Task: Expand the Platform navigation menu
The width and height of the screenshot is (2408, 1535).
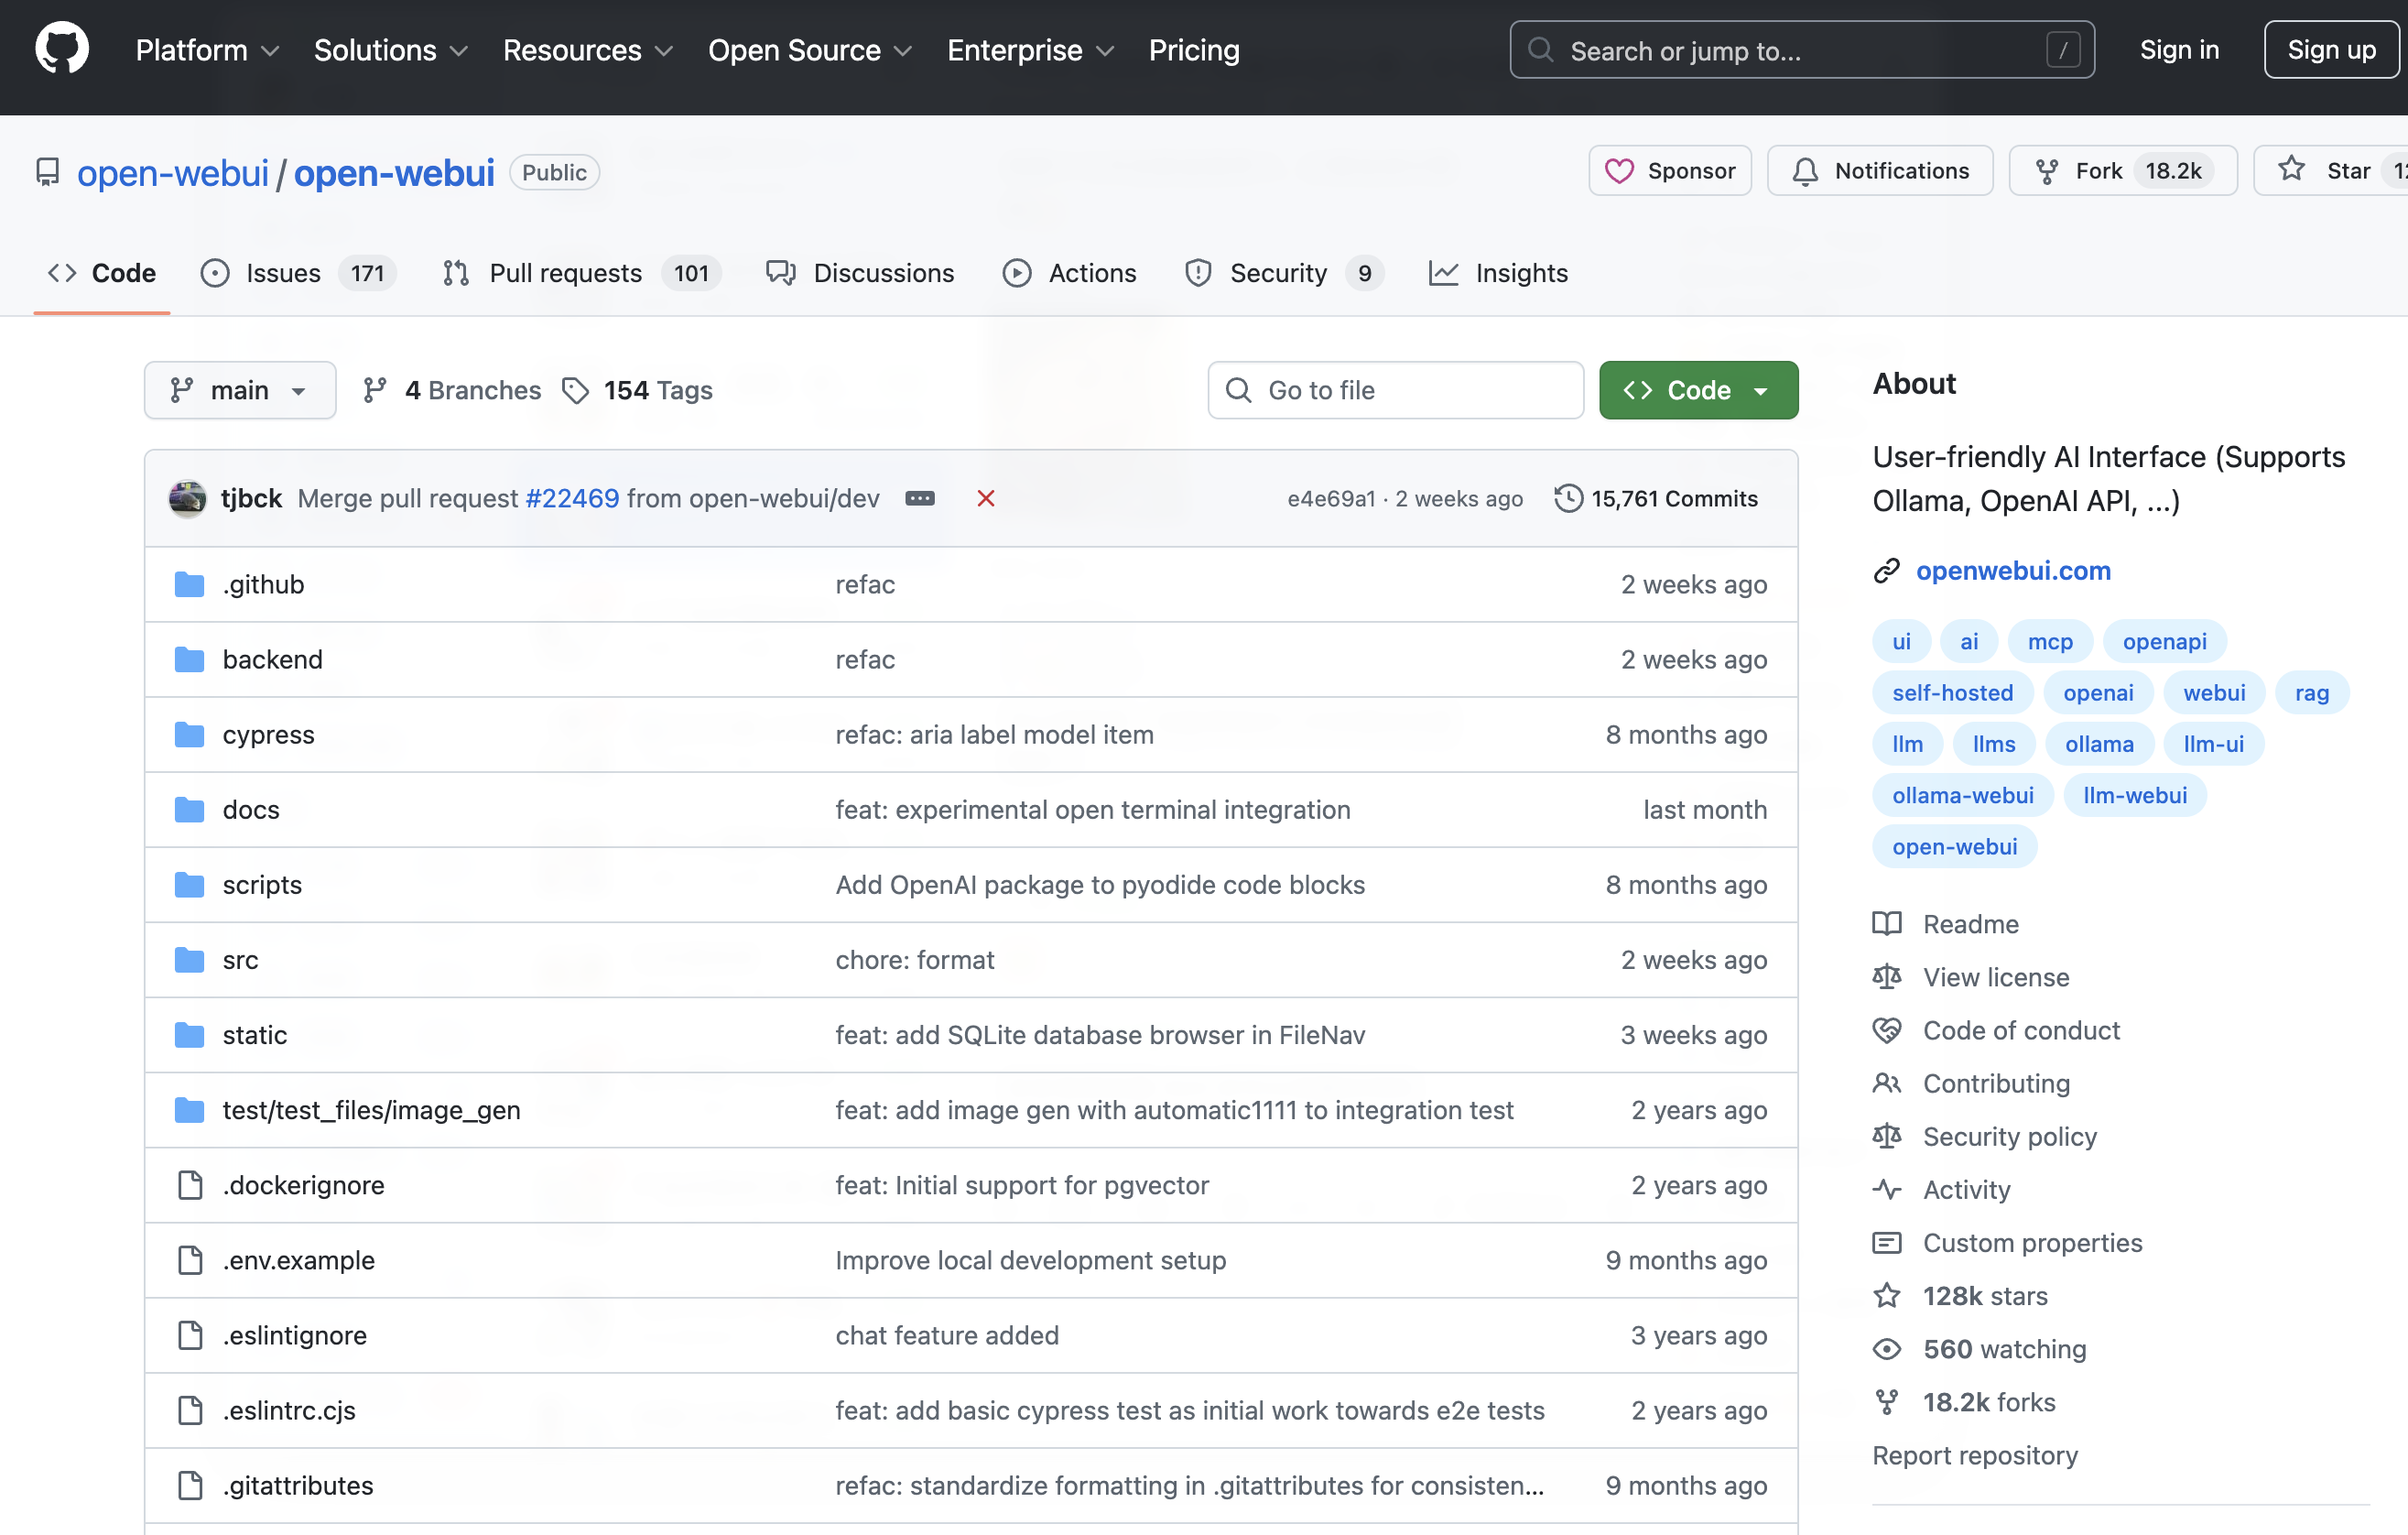Action: pos(206,50)
